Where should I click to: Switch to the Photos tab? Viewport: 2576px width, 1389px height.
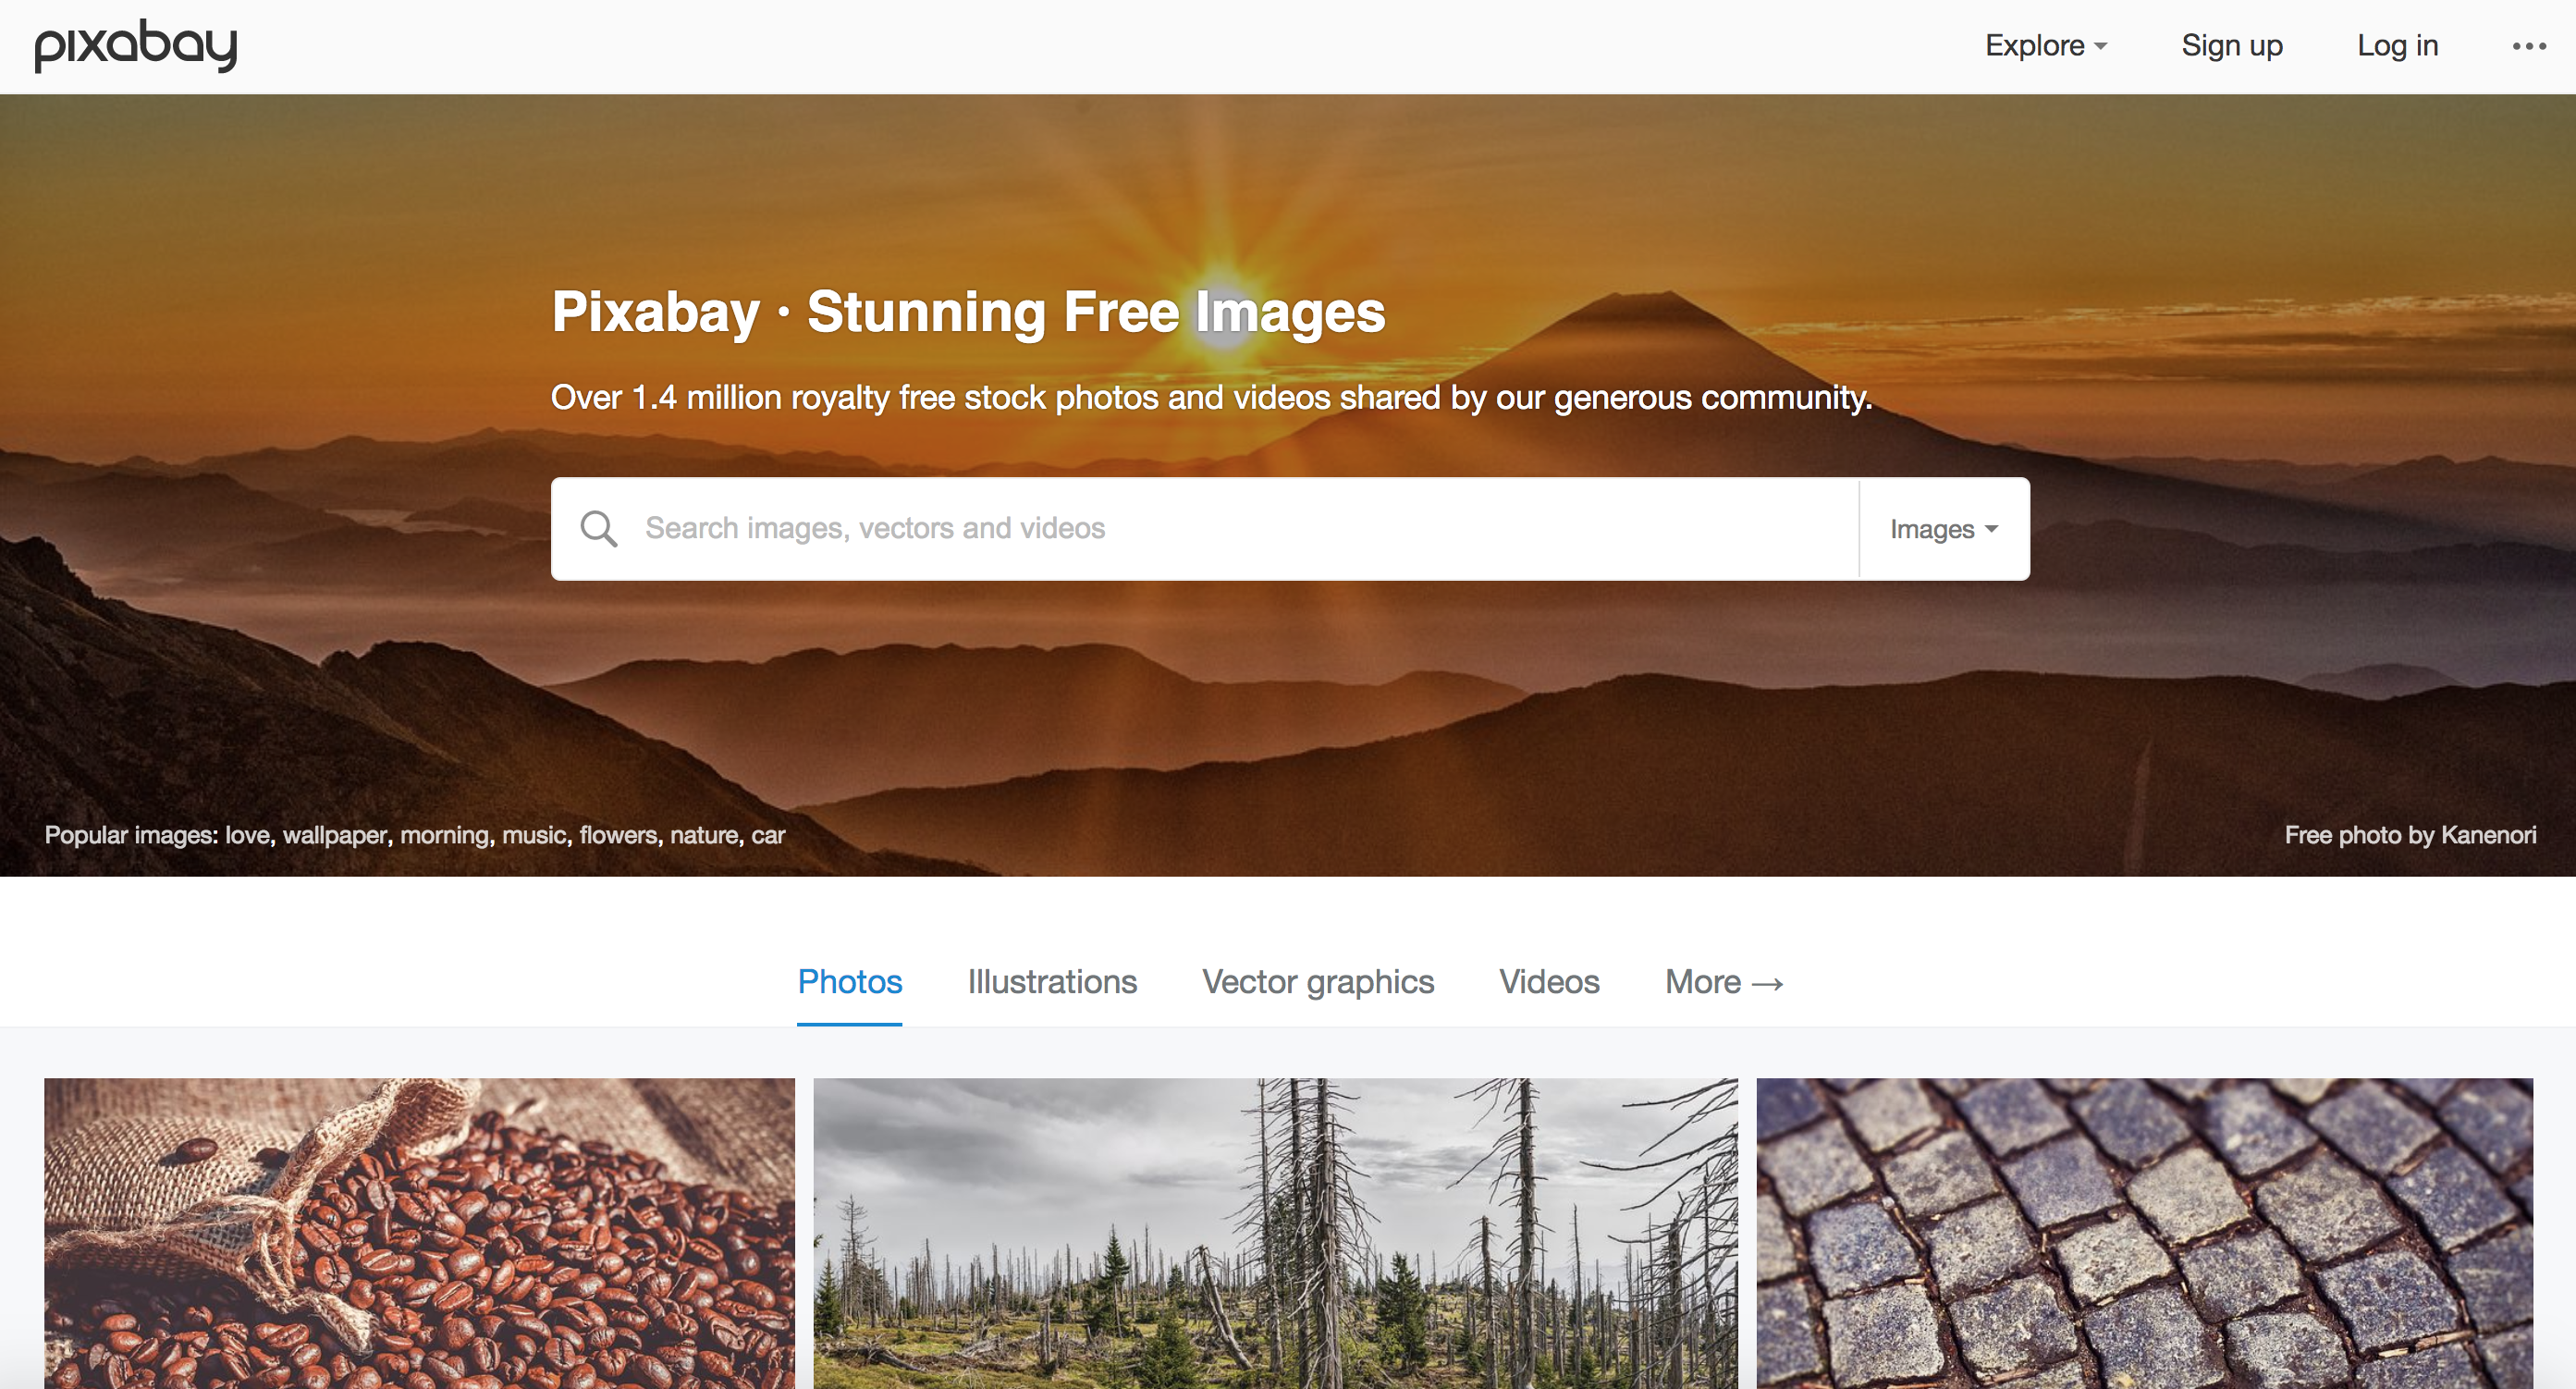pyautogui.click(x=850, y=982)
